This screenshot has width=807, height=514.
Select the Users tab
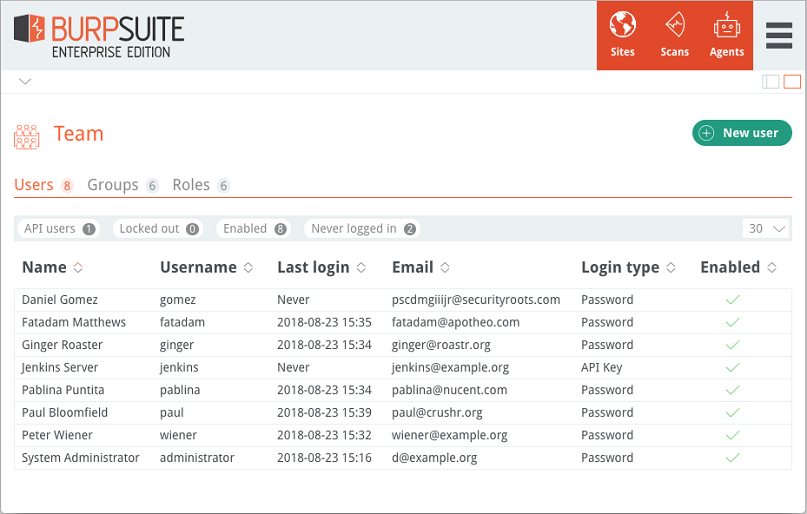point(43,185)
